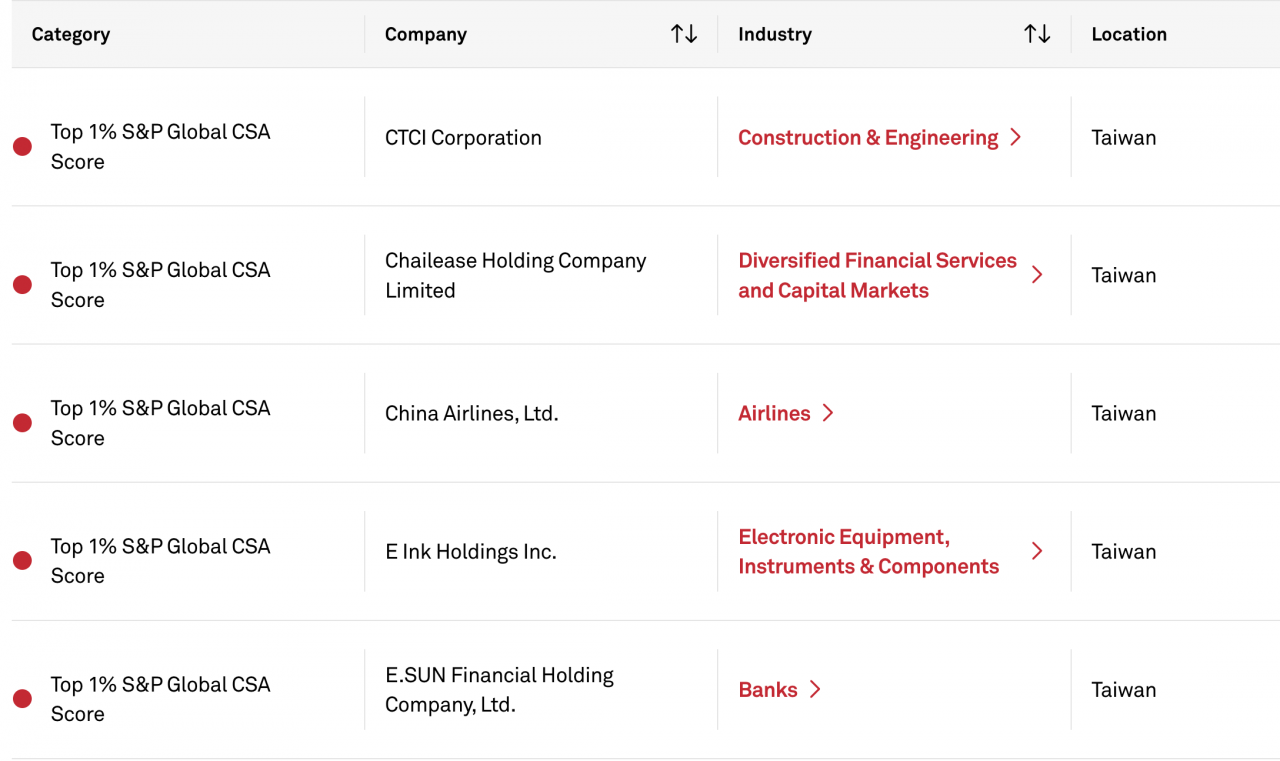This screenshot has width=1280, height=761.
Task: Click the arrow next to Airlines
Action: pos(828,413)
